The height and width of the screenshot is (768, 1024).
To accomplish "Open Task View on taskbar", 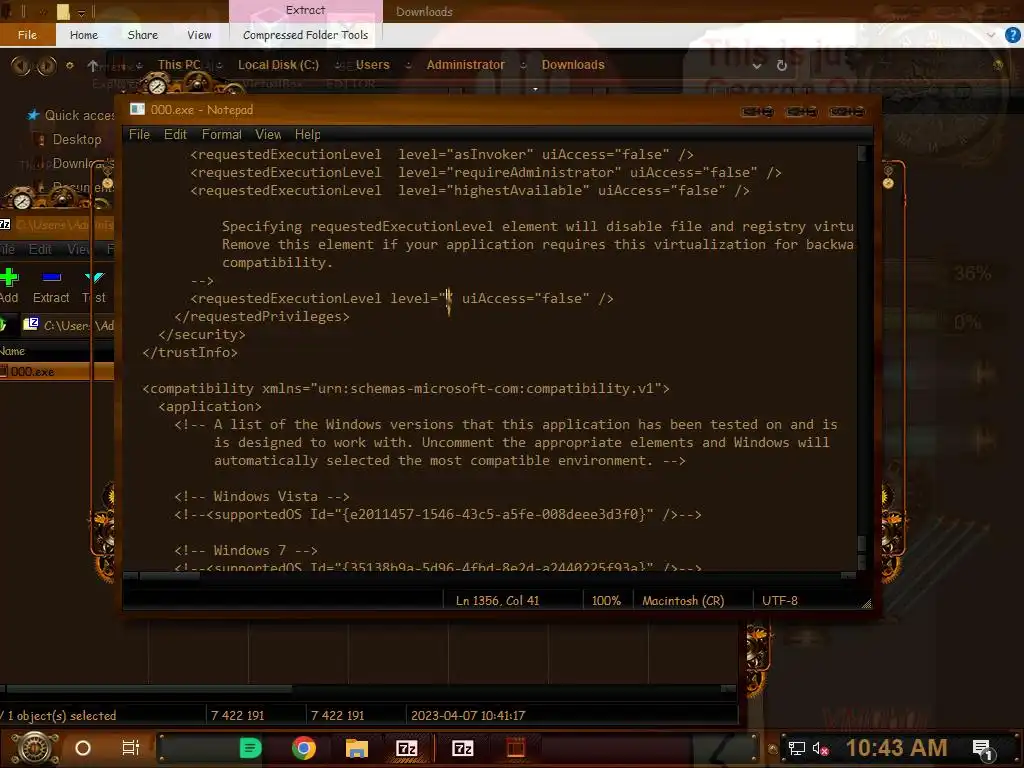I will [131, 748].
